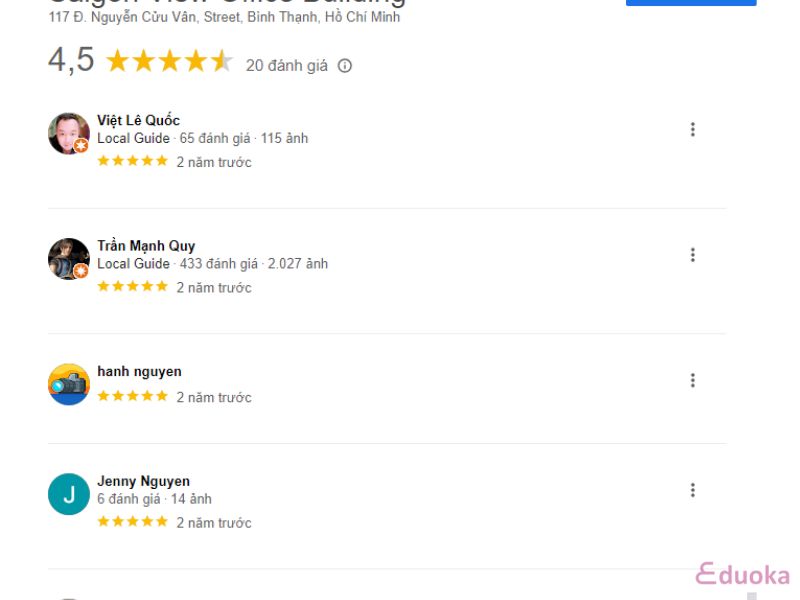Click the 20 đánh giá review count
This screenshot has width=800, height=600.
pyautogui.click(x=287, y=66)
